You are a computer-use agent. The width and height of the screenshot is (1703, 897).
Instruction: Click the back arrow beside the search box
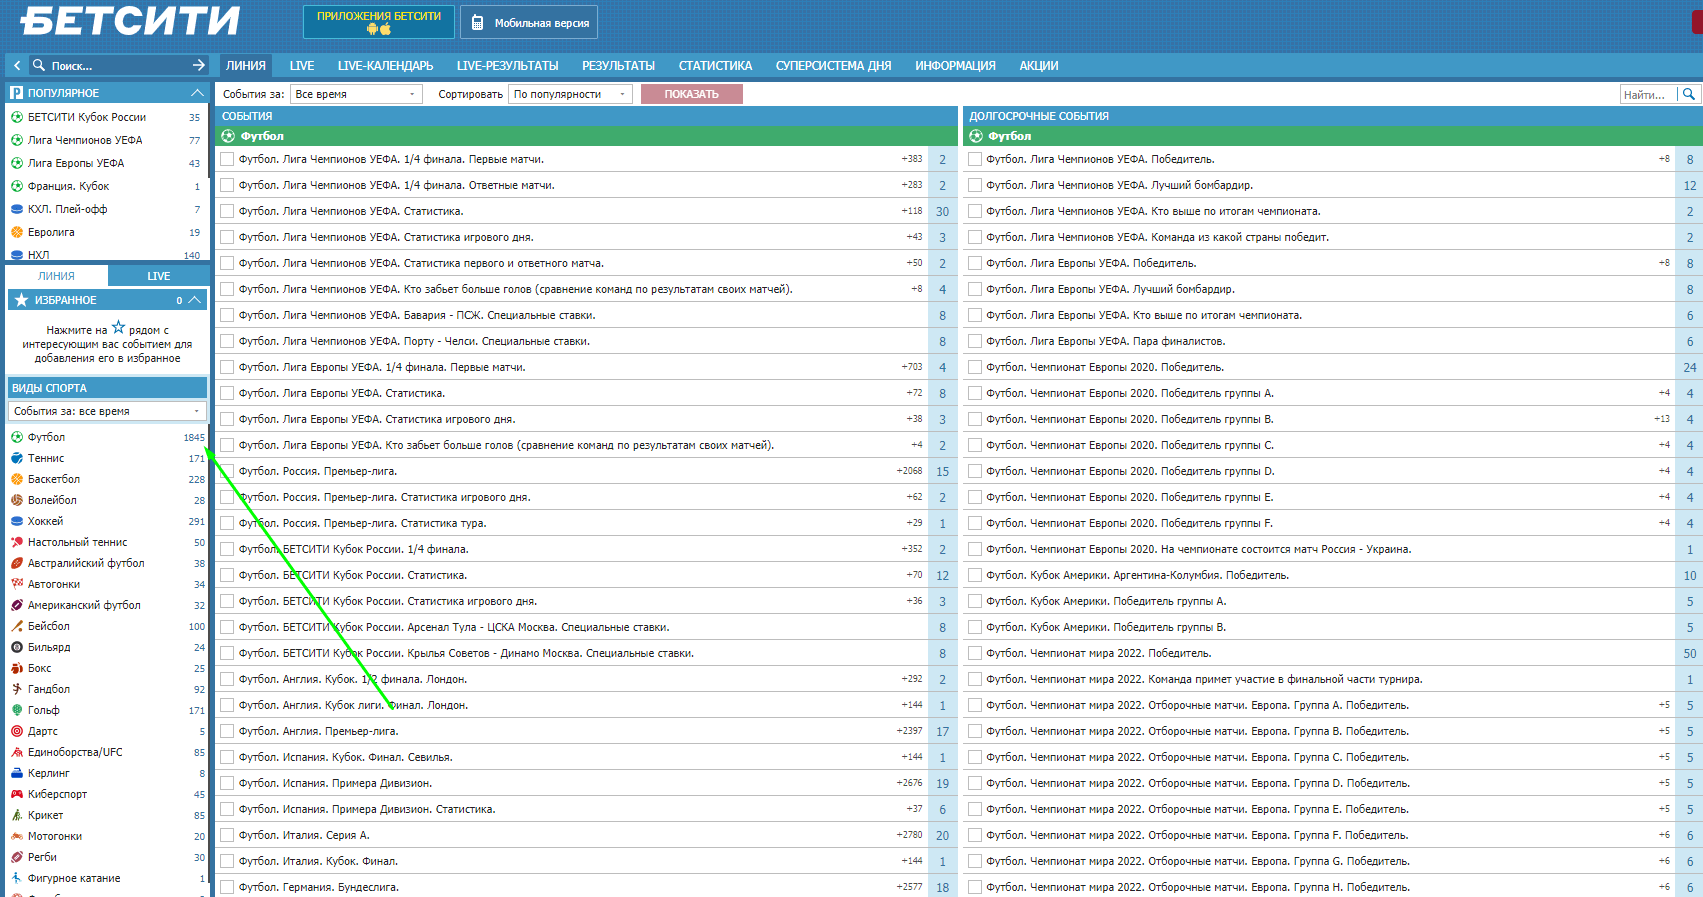[17, 65]
